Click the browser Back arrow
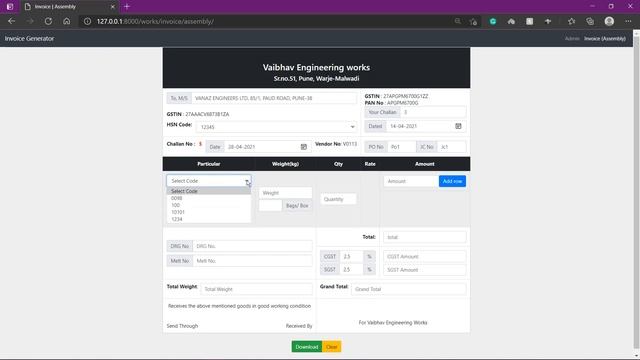 [11, 21]
